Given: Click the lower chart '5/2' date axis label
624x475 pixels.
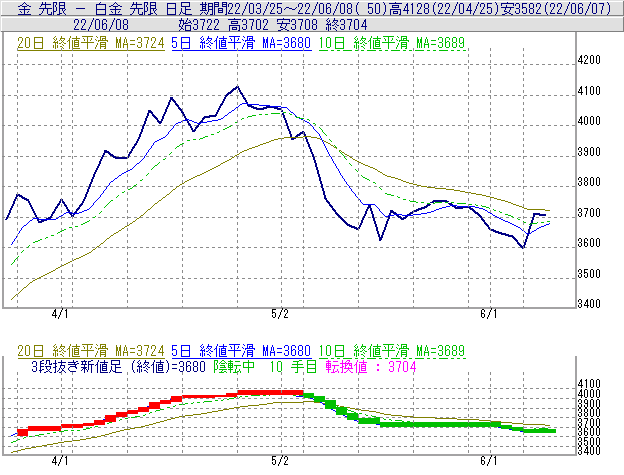Looking at the screenshot, I should click(x=280, y=461).
